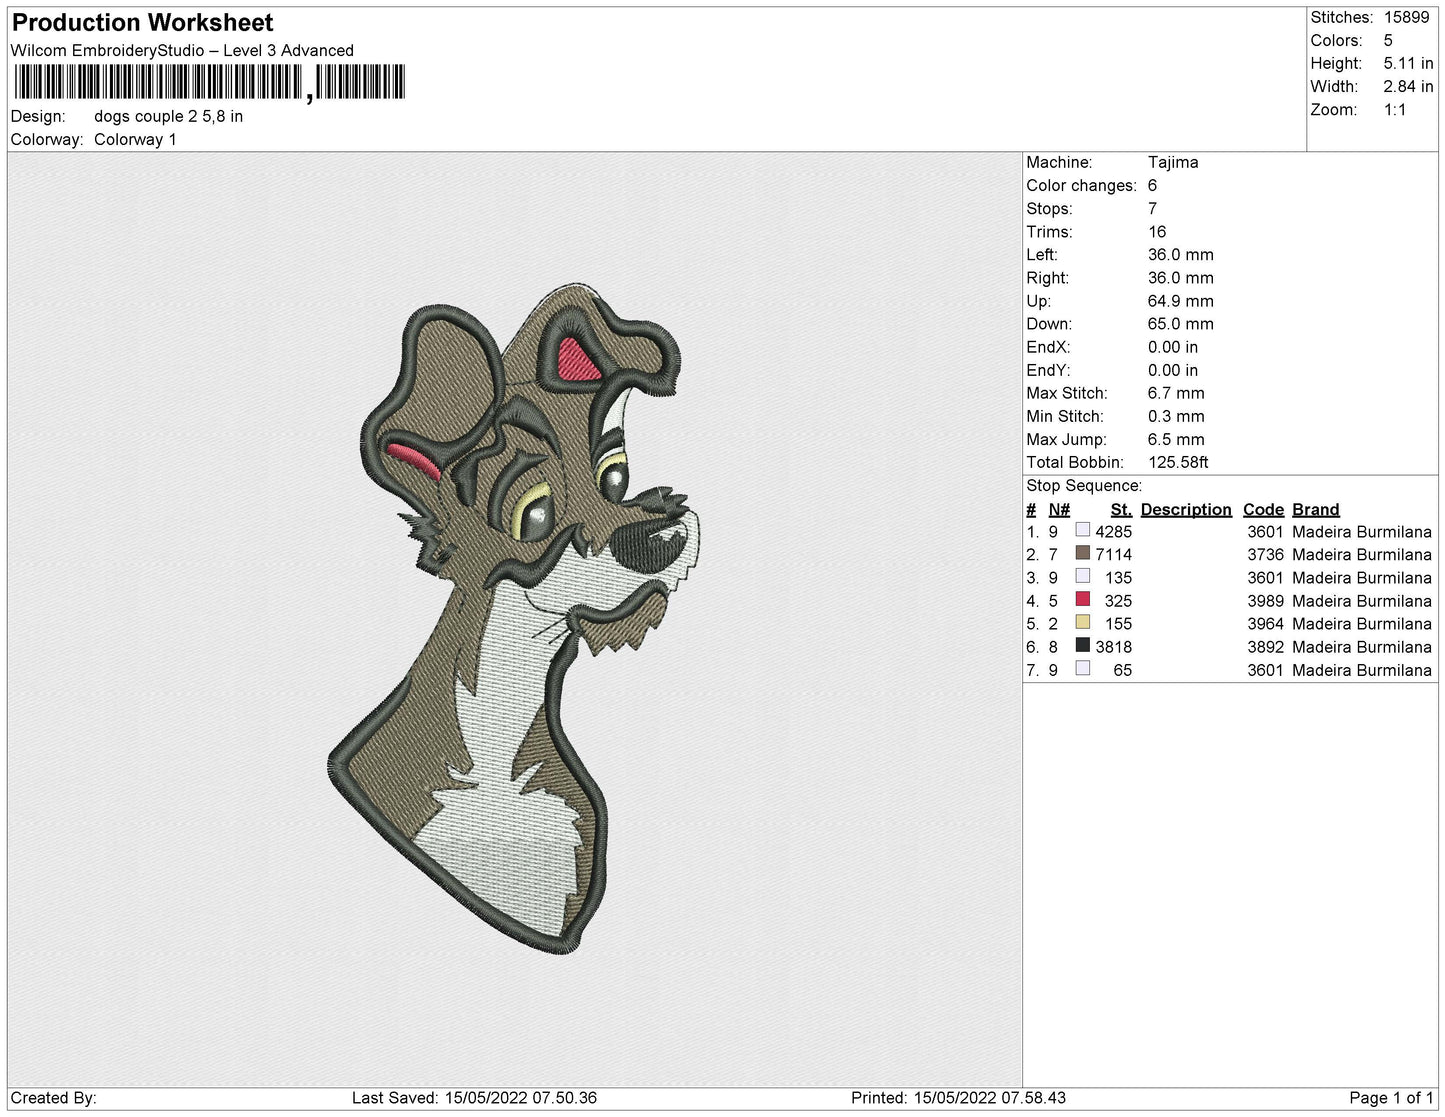
Task: Click the yellow color swatch in stop 5
Action: click(x=1082, y=622)
